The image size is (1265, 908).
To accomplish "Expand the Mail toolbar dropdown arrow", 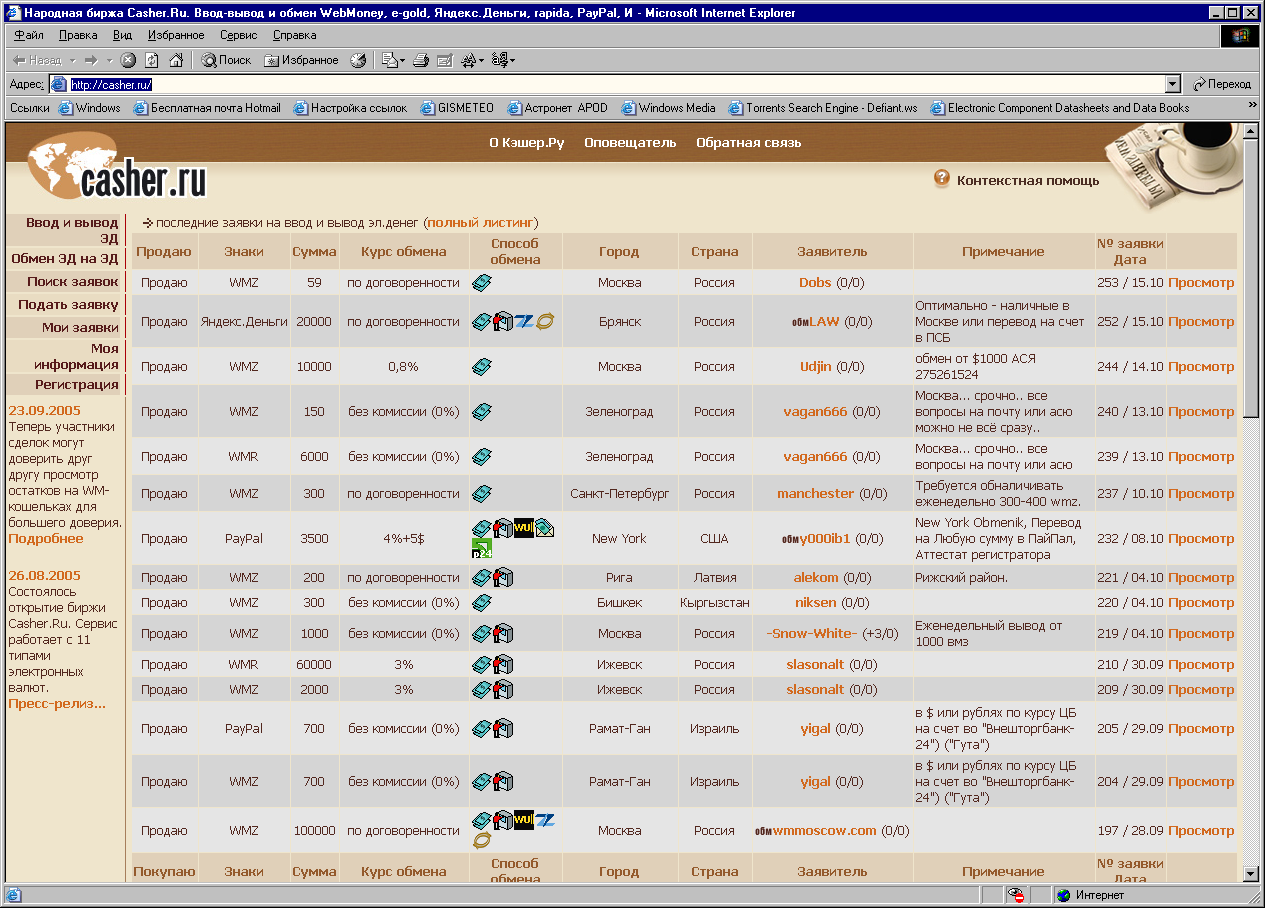I will [403, 61].
